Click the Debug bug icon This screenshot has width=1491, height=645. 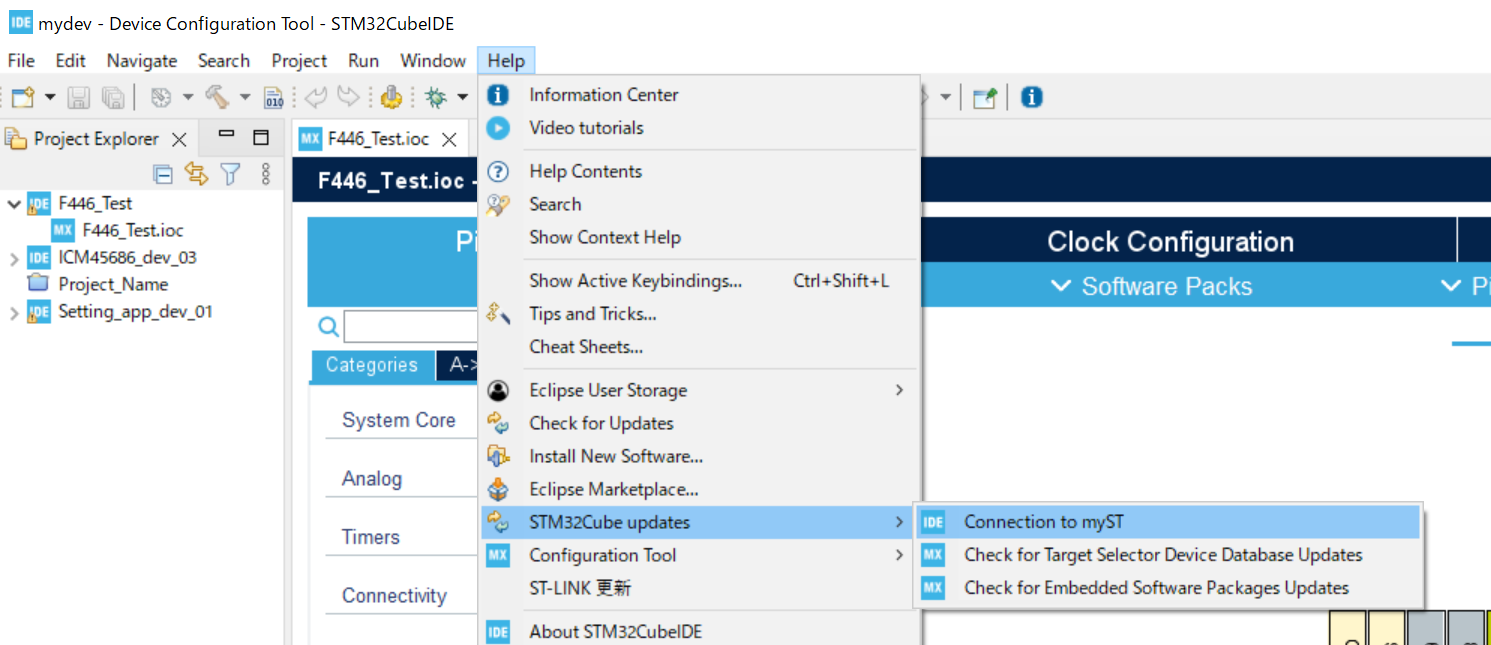pyautogui.click(x=435, y=97)
